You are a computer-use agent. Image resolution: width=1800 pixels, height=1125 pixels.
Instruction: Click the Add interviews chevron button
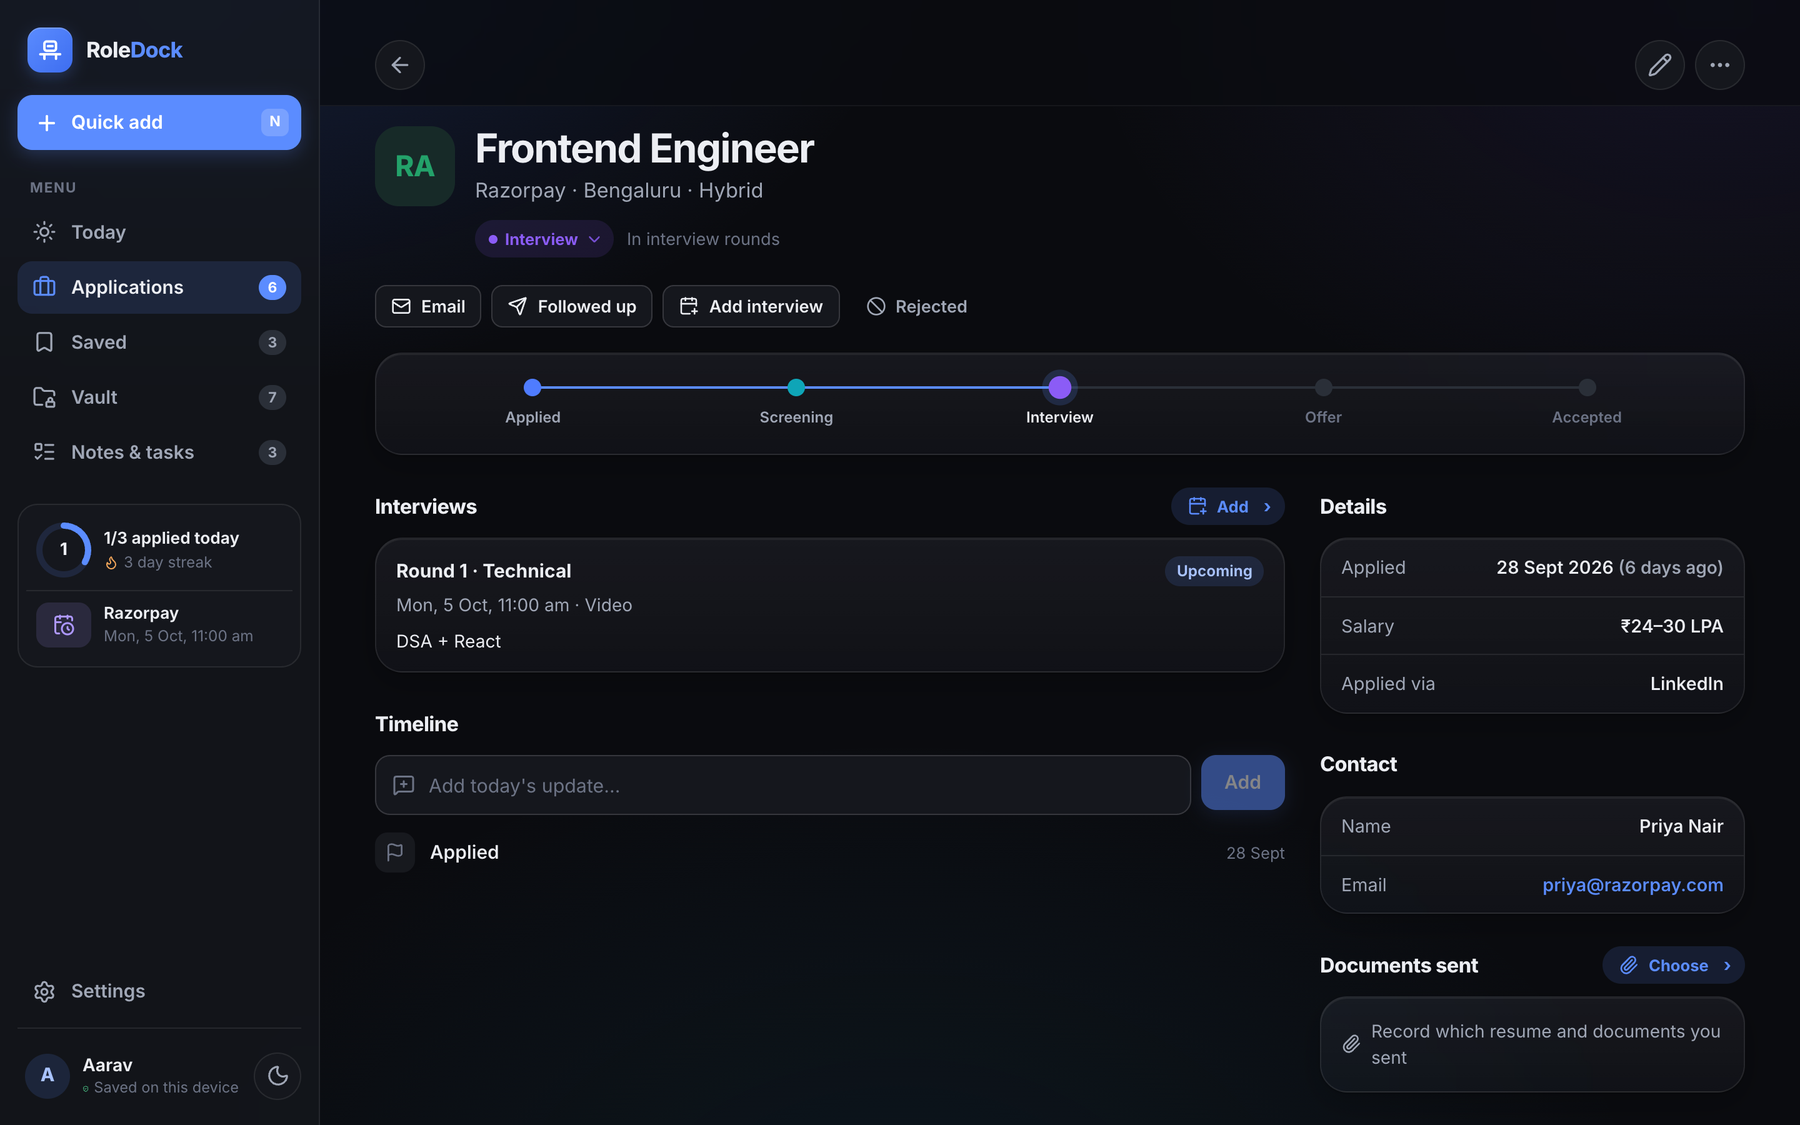point(1228,507)
